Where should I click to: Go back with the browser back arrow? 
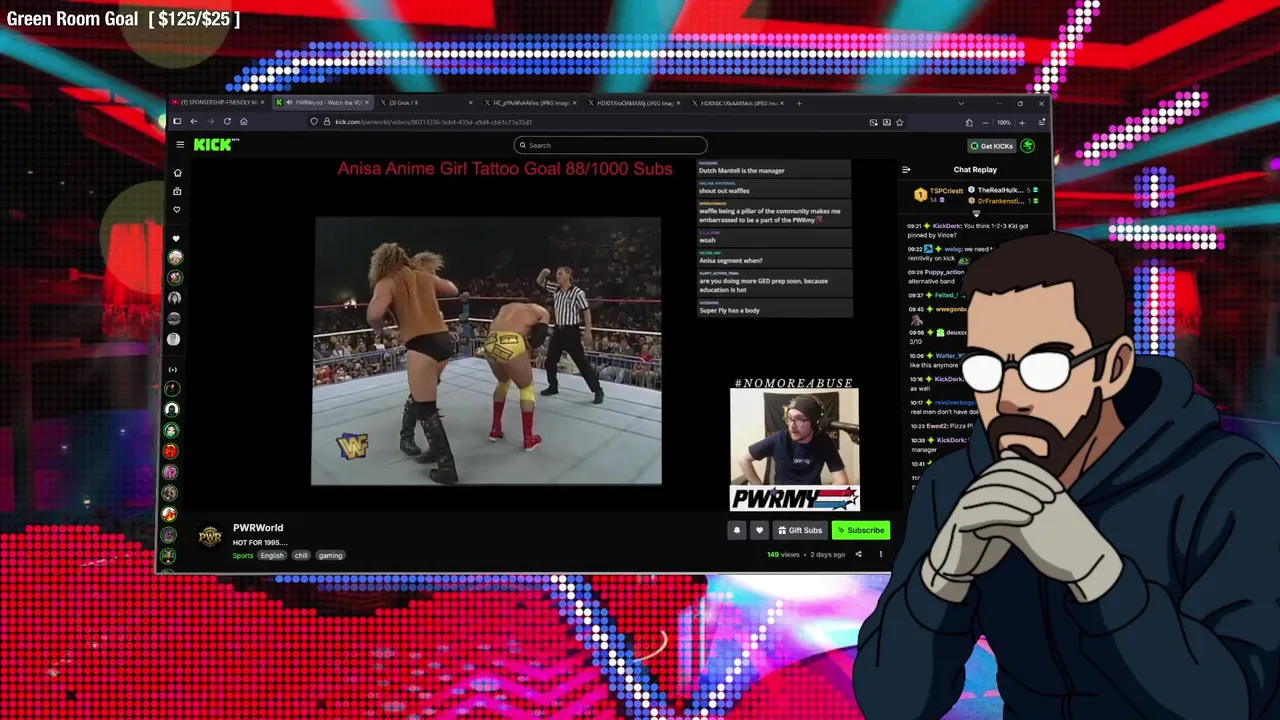(x=194, y=122)
